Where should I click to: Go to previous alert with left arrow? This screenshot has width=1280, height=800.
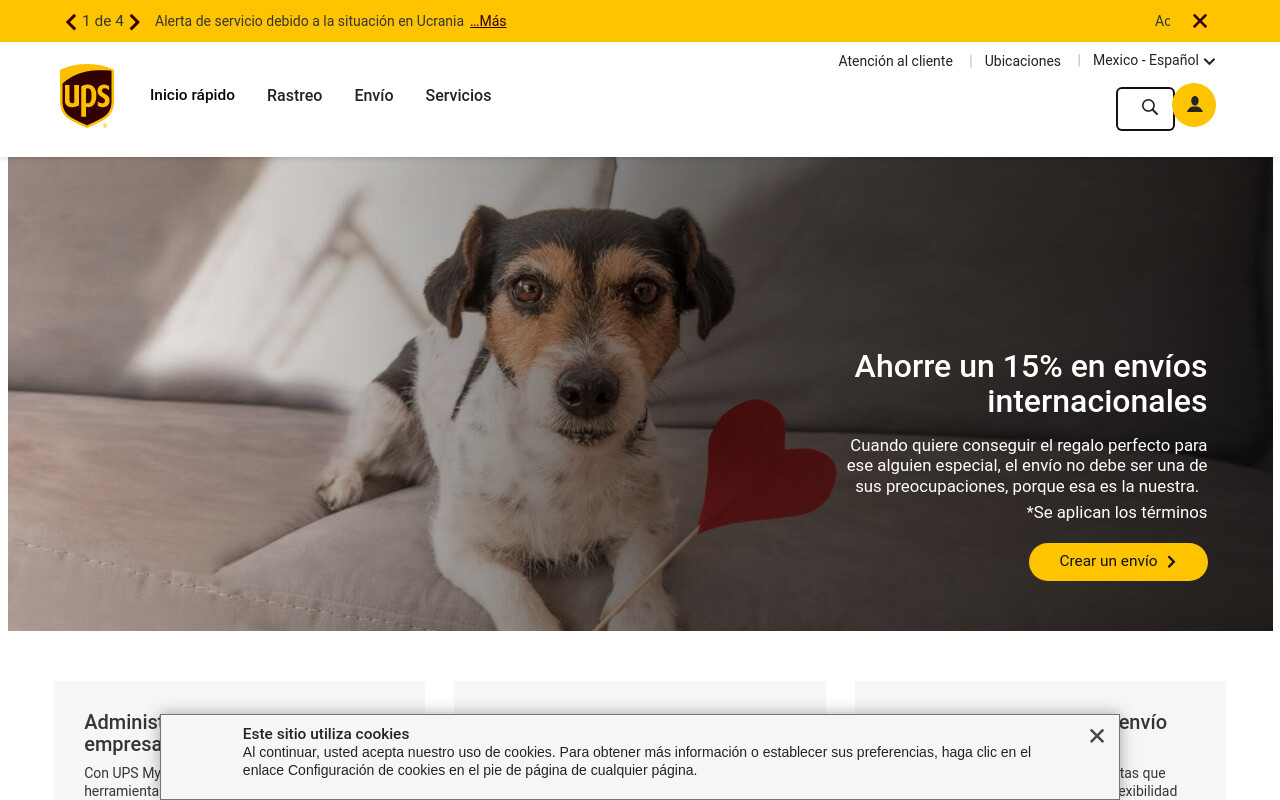tap(71, 21)
